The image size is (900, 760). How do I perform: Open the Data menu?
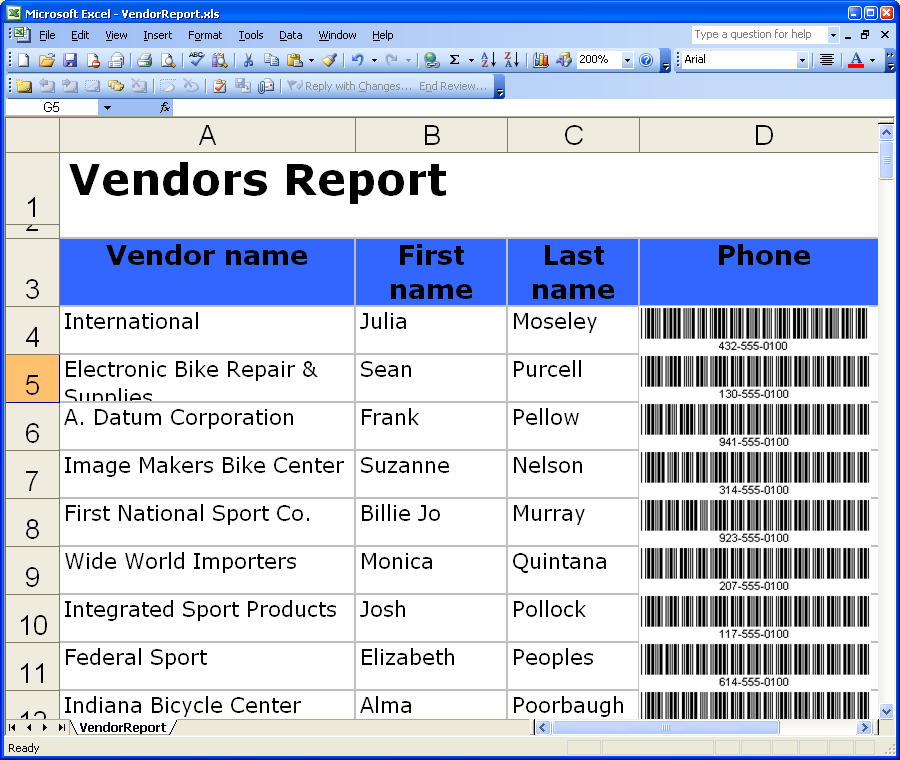tap(290, 35)
